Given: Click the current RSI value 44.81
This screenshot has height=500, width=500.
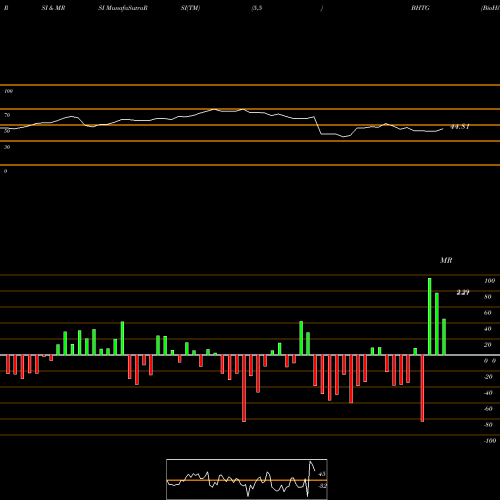Looking at the screenshot, I should pos(460,127).
